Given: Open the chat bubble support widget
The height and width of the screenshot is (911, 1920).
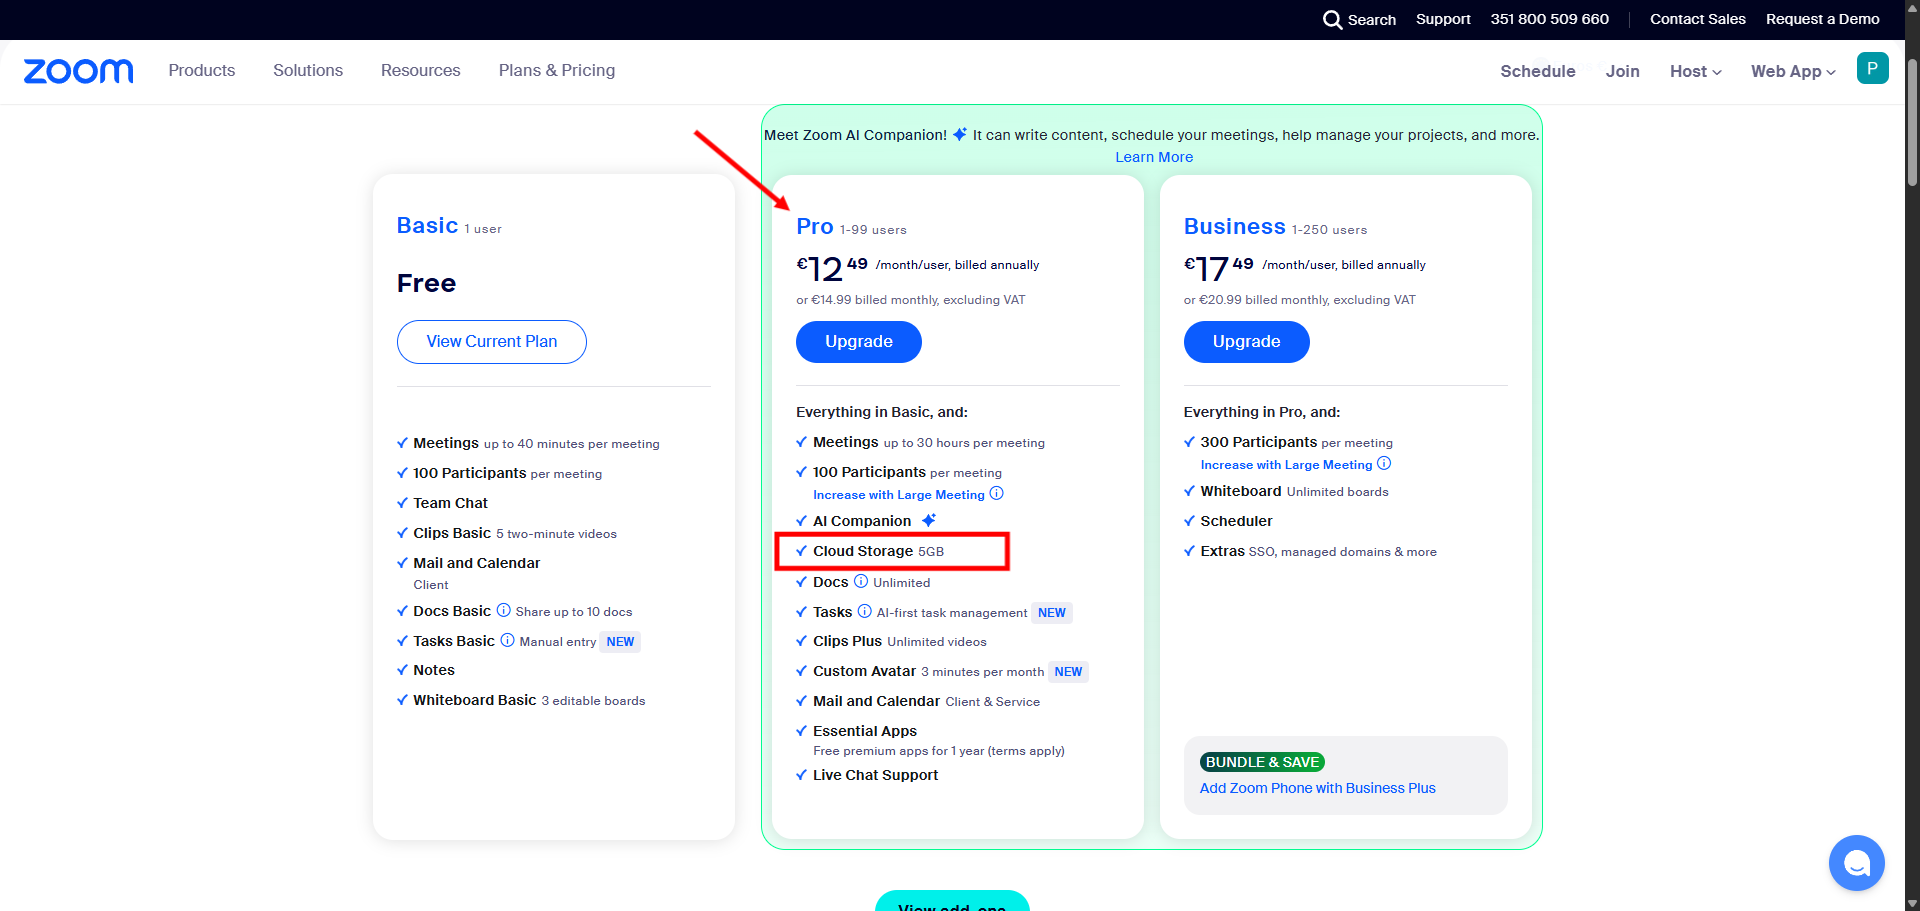Looking at the screenshot, I should [x=1856, y=862].
